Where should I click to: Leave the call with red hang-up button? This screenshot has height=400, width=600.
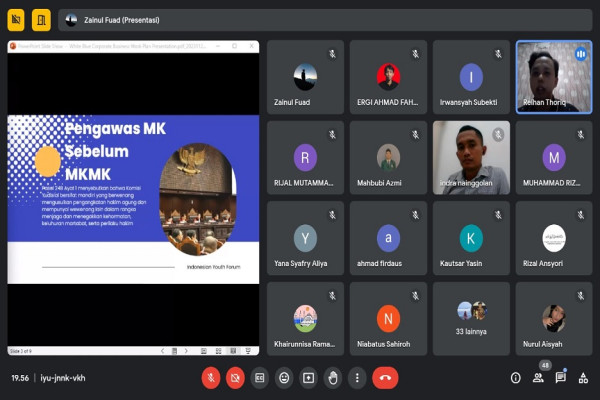385,378
